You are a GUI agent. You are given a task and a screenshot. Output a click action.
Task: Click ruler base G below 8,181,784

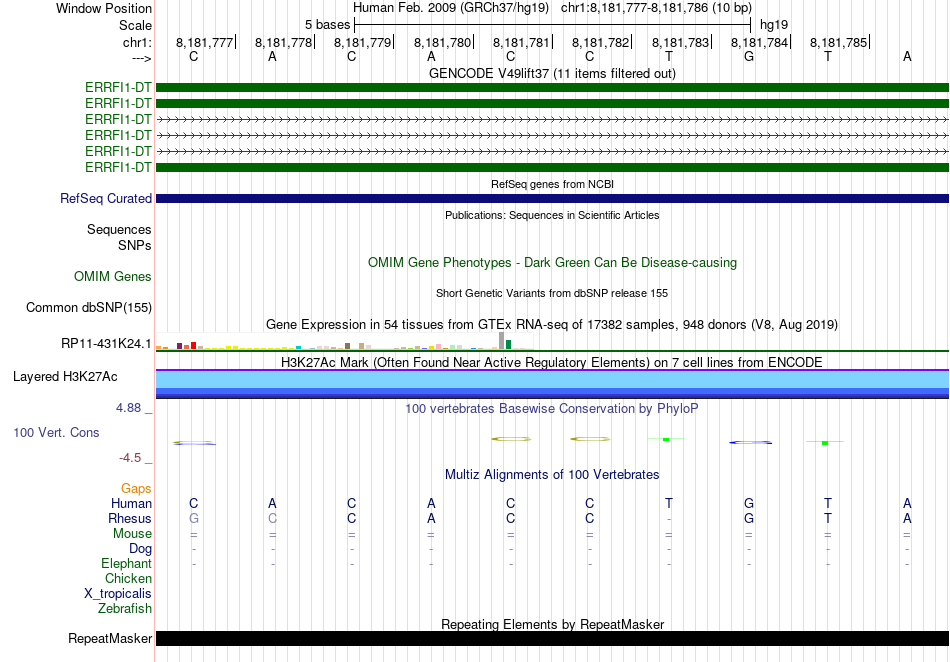coord(749,56)
